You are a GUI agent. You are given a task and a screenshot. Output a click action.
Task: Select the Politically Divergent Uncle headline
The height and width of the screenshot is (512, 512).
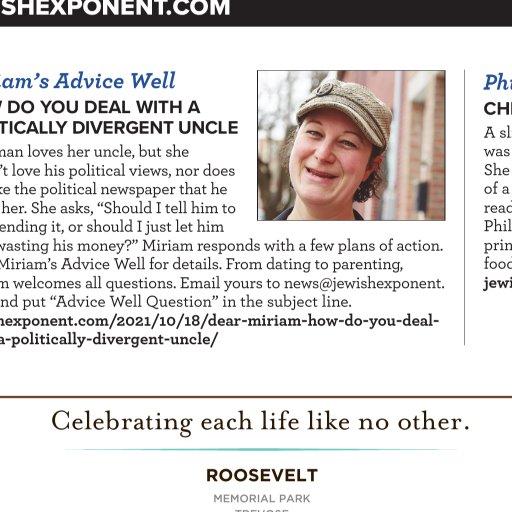(x=119, y=118)
